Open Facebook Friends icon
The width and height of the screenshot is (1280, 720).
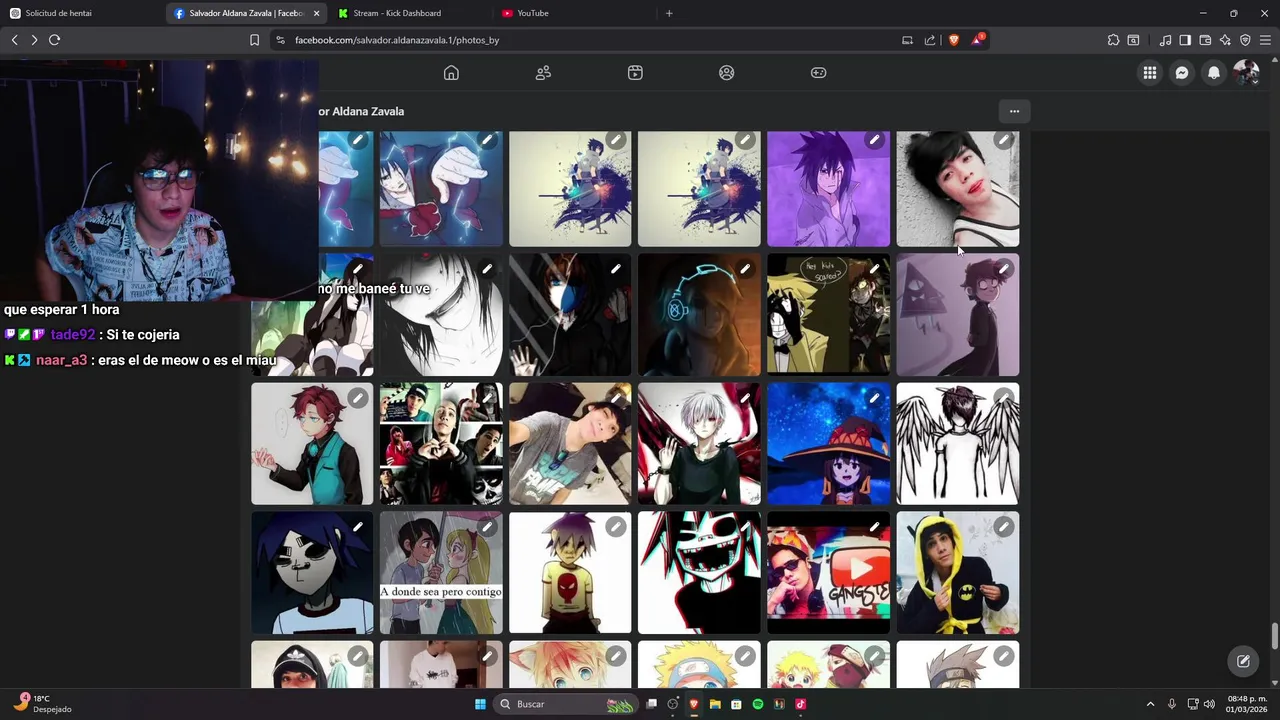pos(543,73)
